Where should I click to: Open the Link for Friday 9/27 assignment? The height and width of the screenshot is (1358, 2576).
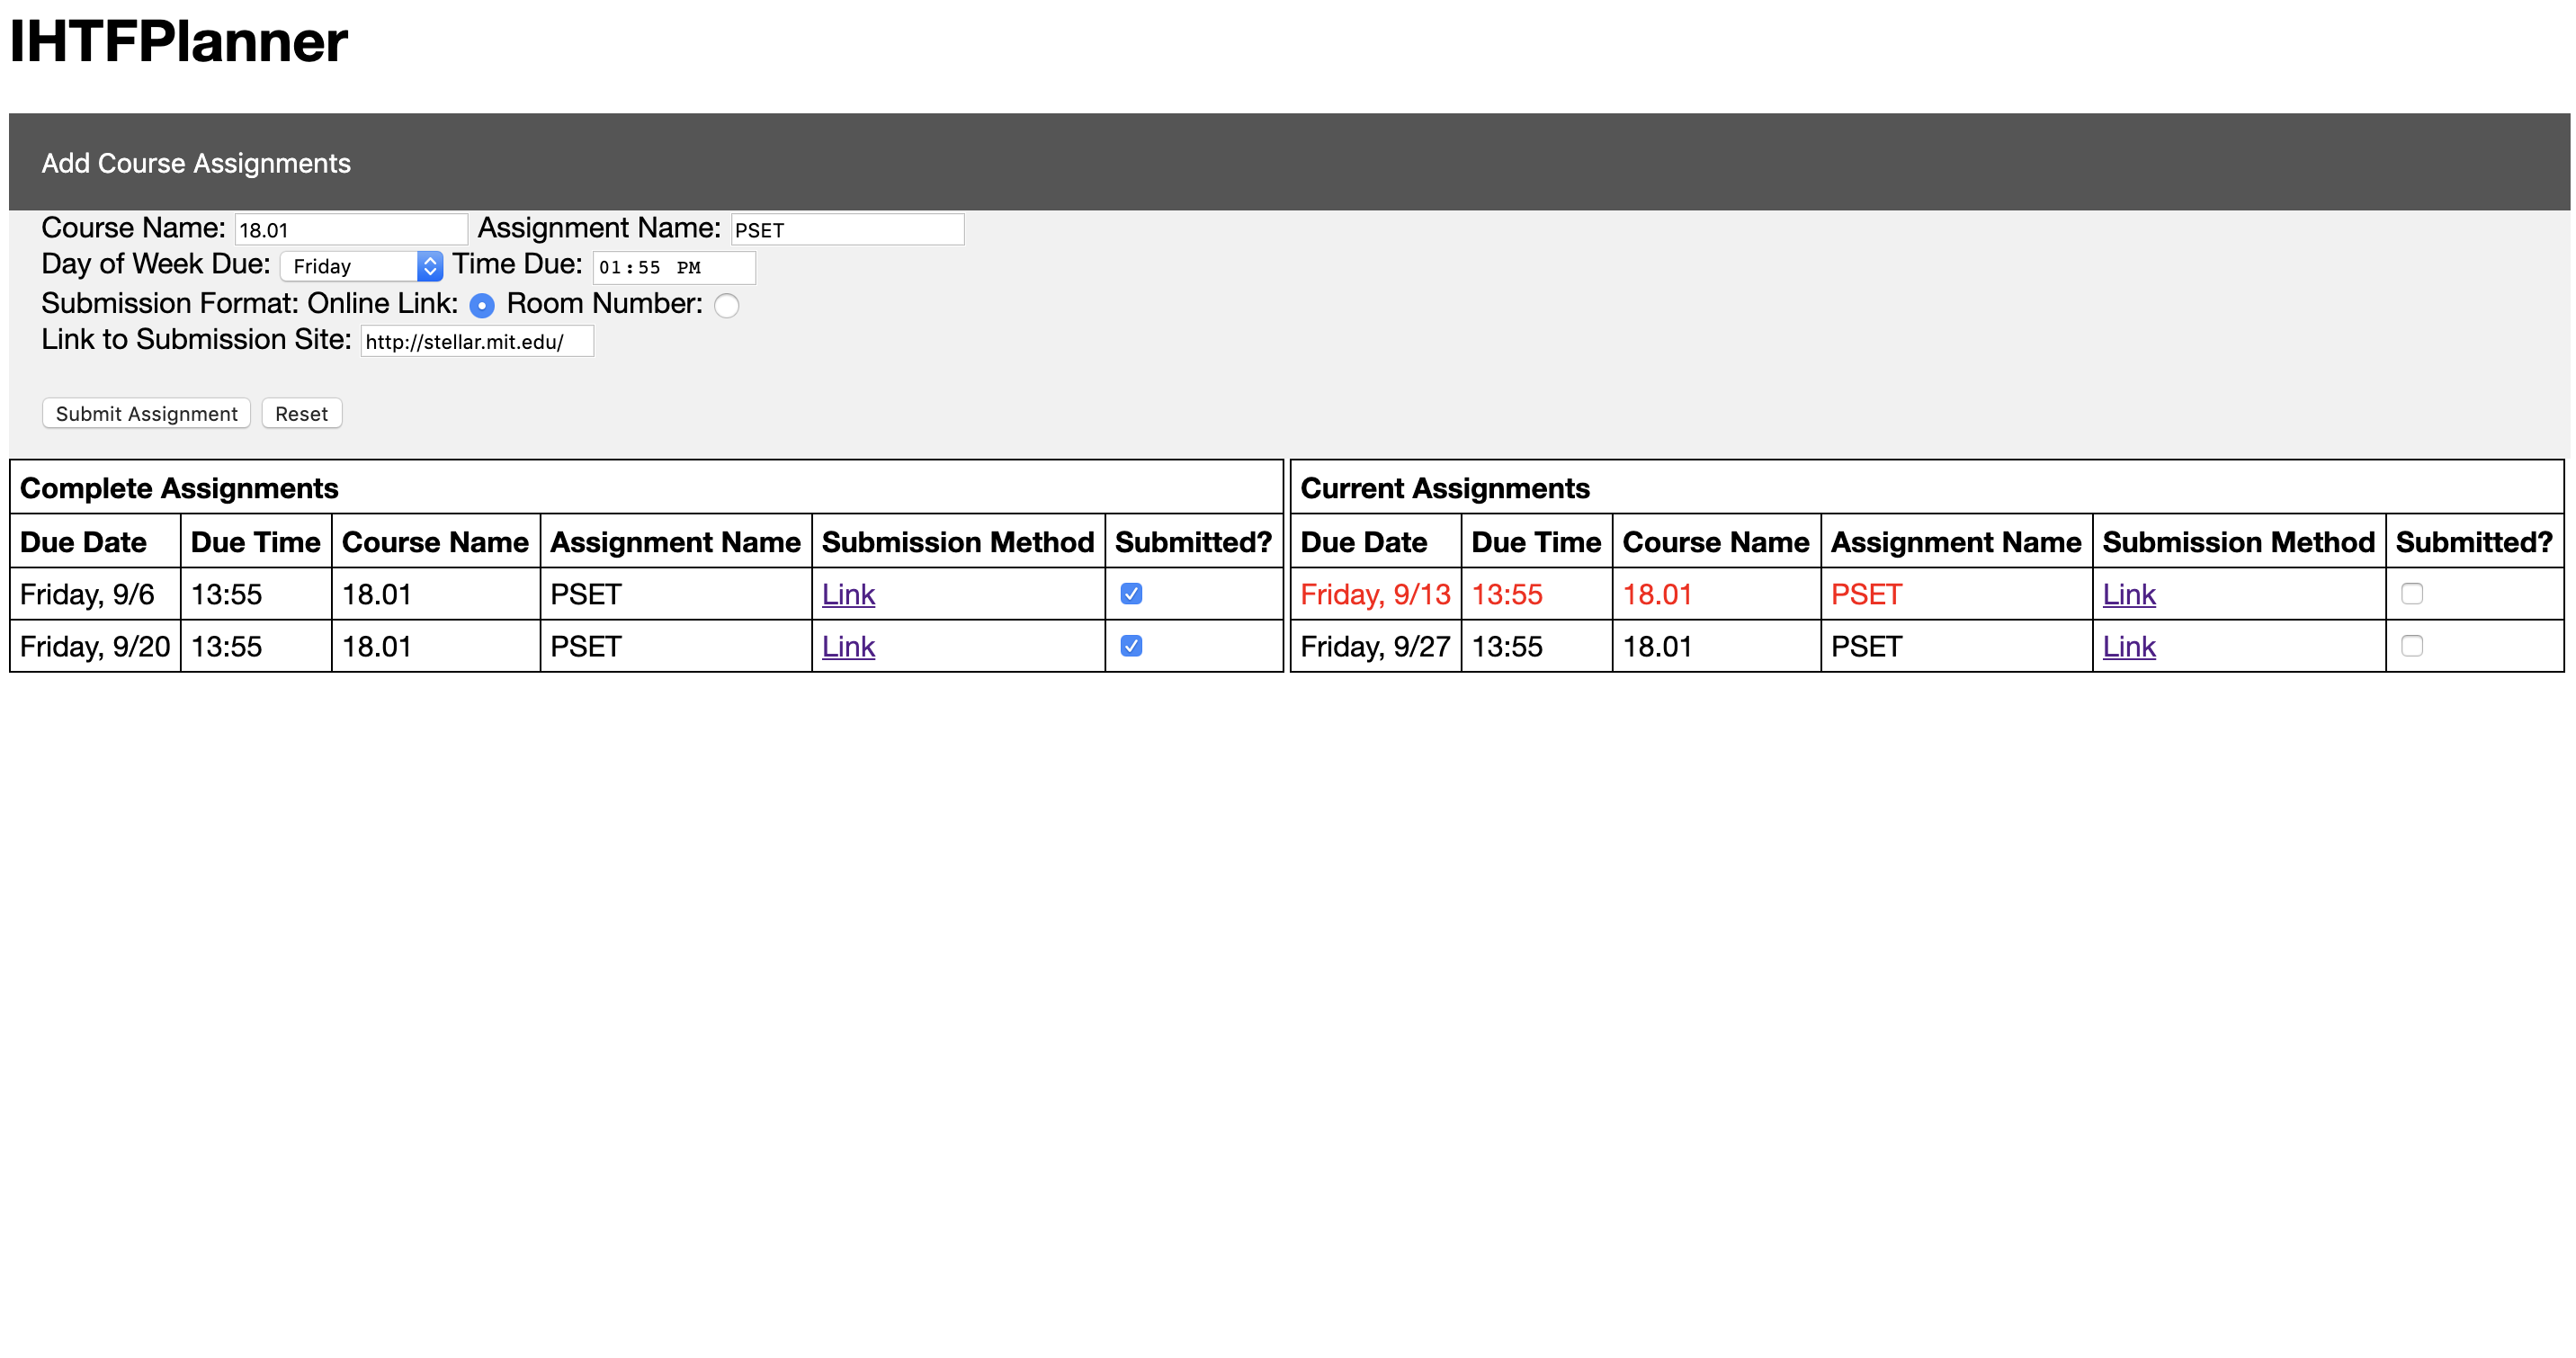pyautogui.click(x=2128, y=647)
